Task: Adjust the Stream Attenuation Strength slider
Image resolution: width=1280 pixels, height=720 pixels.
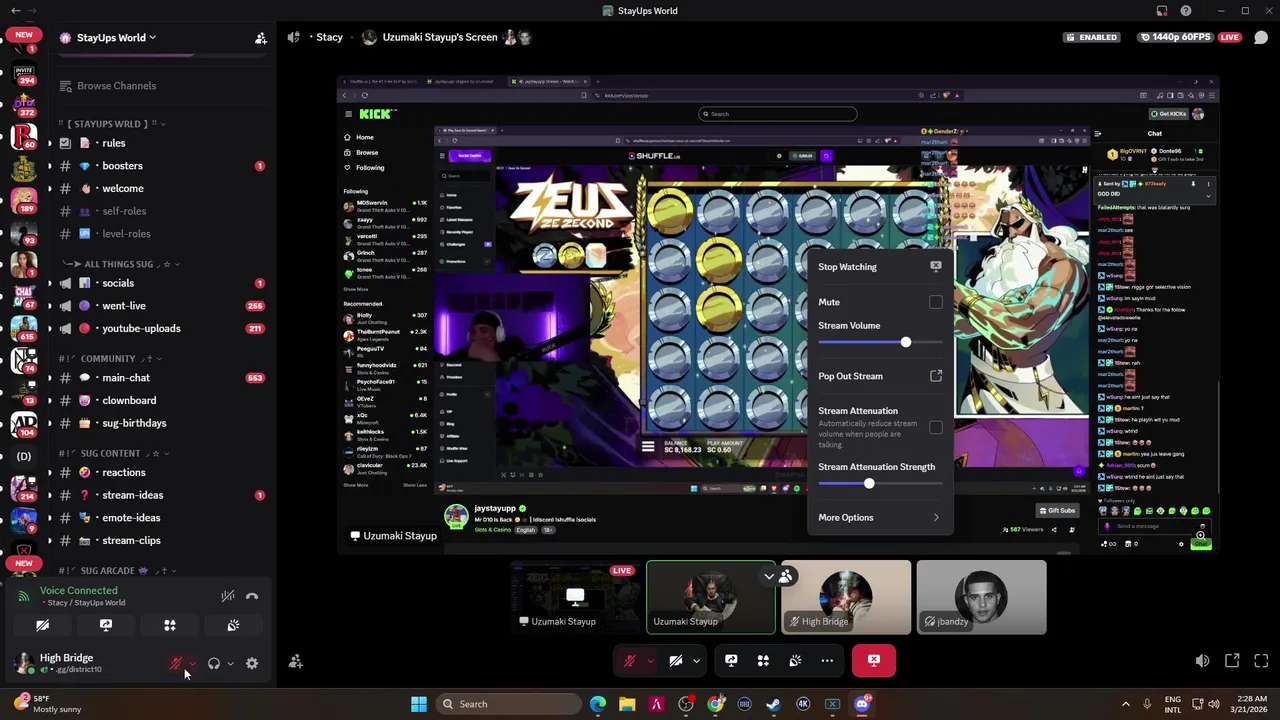Action: pos(880,484)
